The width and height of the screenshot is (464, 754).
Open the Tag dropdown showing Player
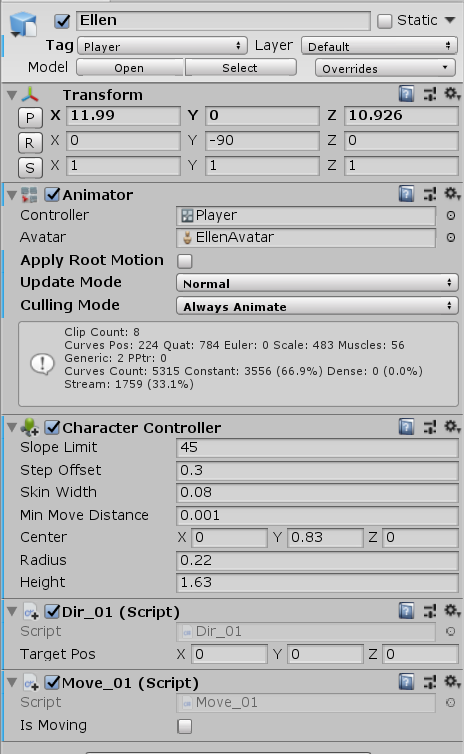tap(163, 46)
